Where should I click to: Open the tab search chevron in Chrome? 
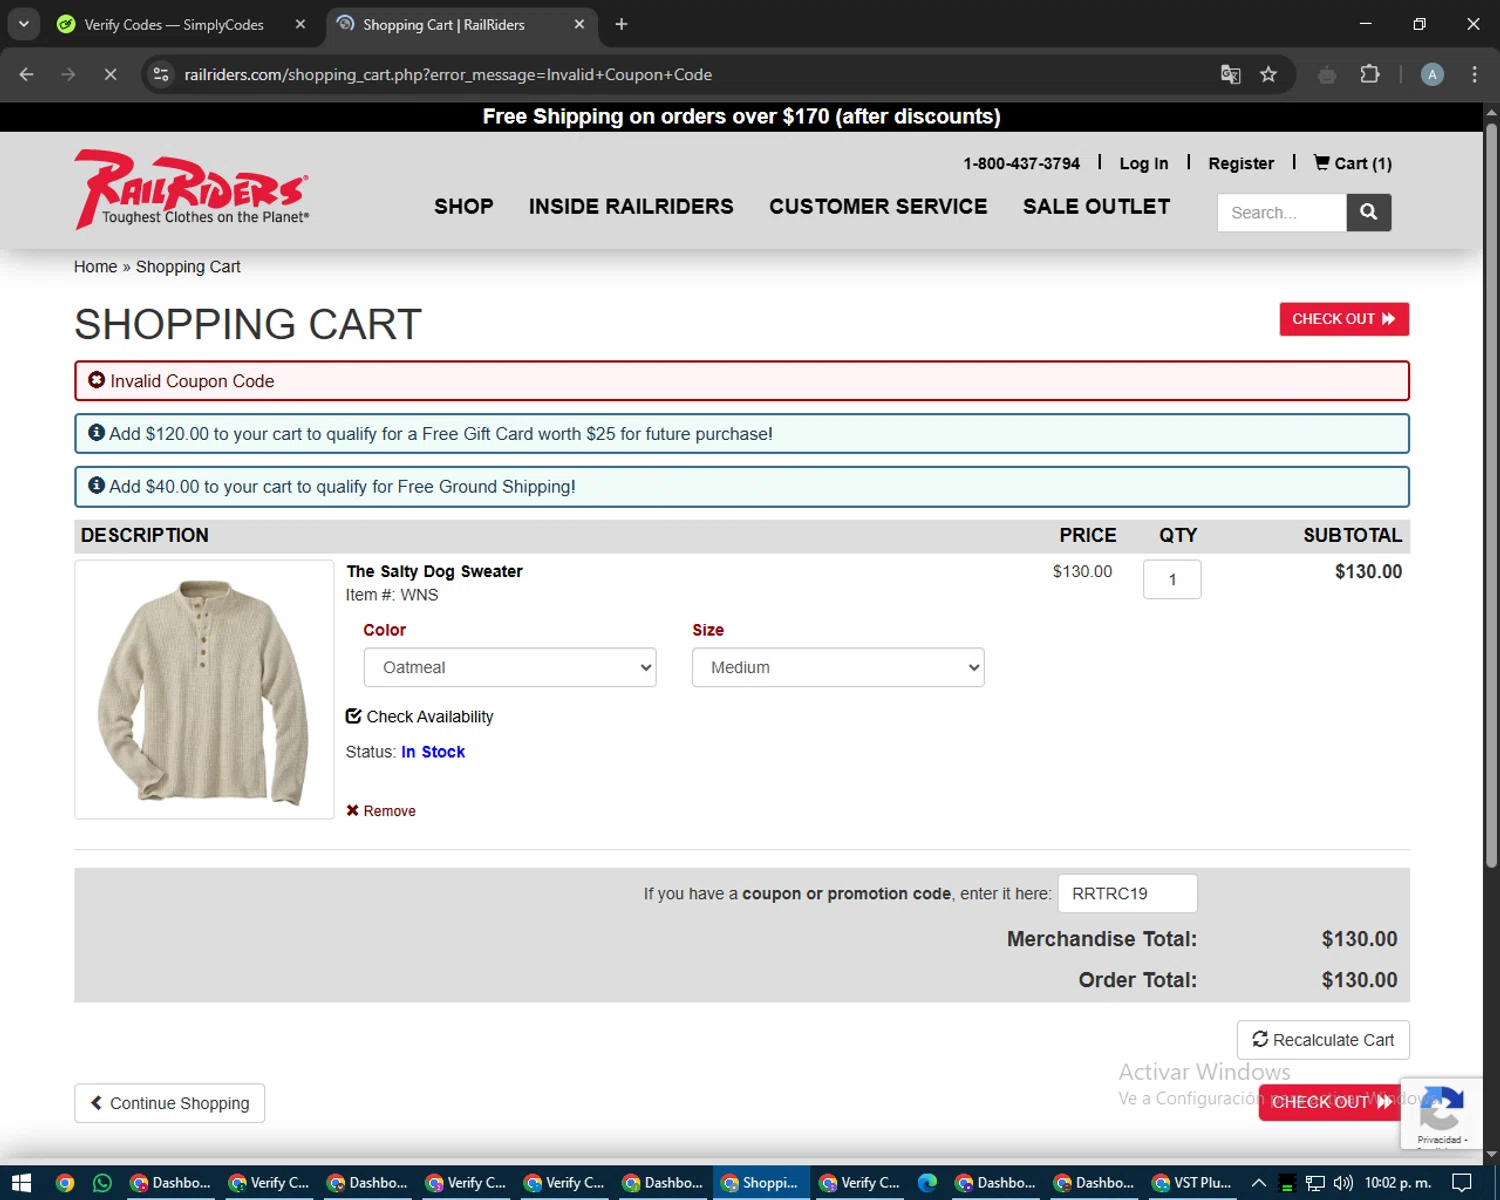[x=23, y=24]
